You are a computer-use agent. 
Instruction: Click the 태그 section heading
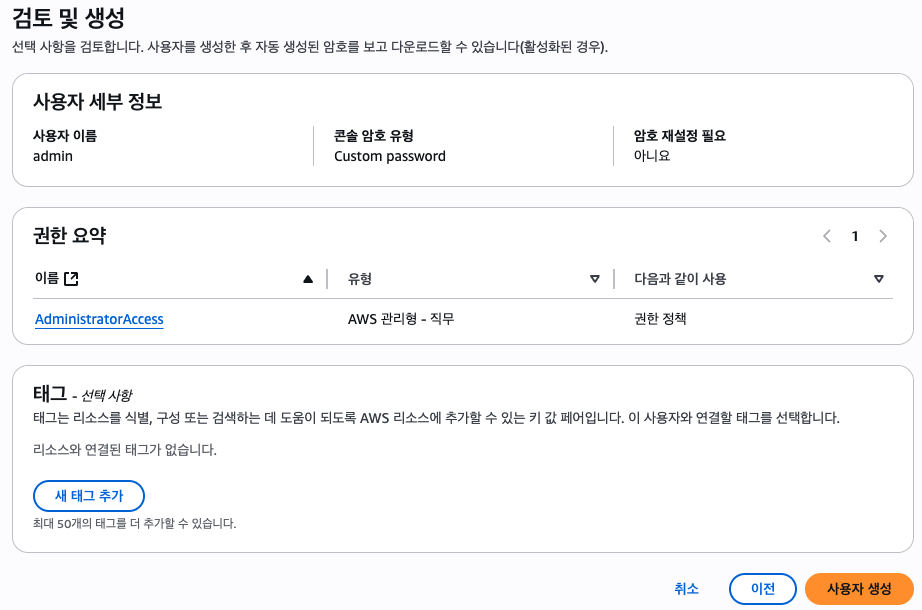50,394
